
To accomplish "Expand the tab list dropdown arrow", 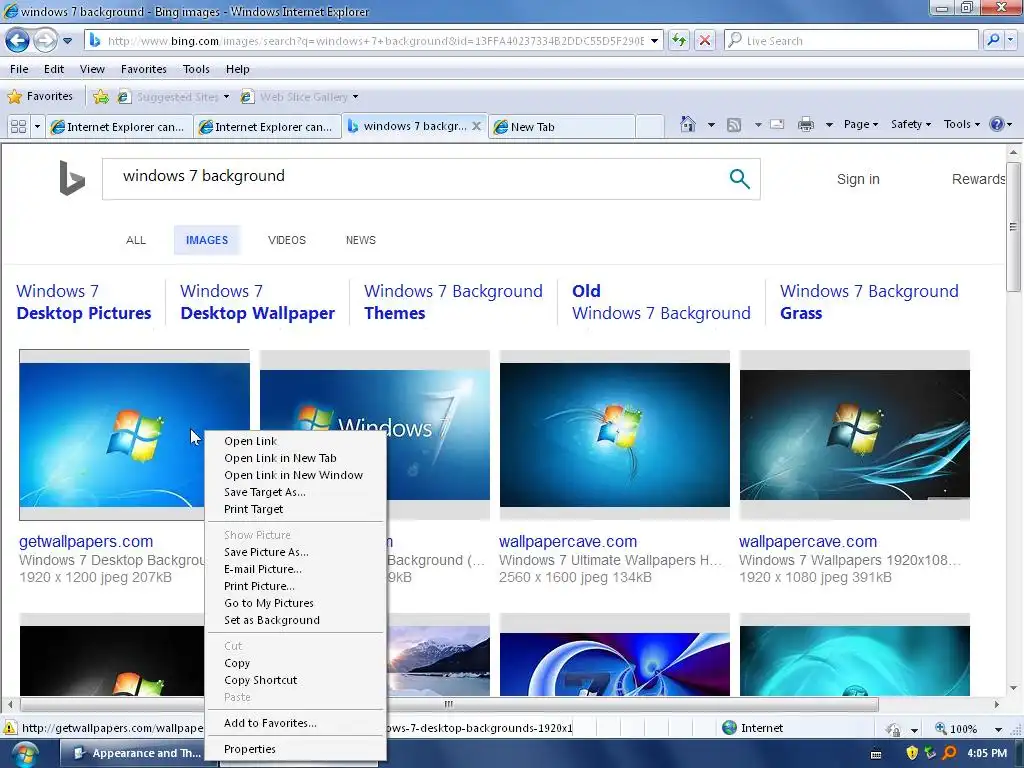I will 37,126.
